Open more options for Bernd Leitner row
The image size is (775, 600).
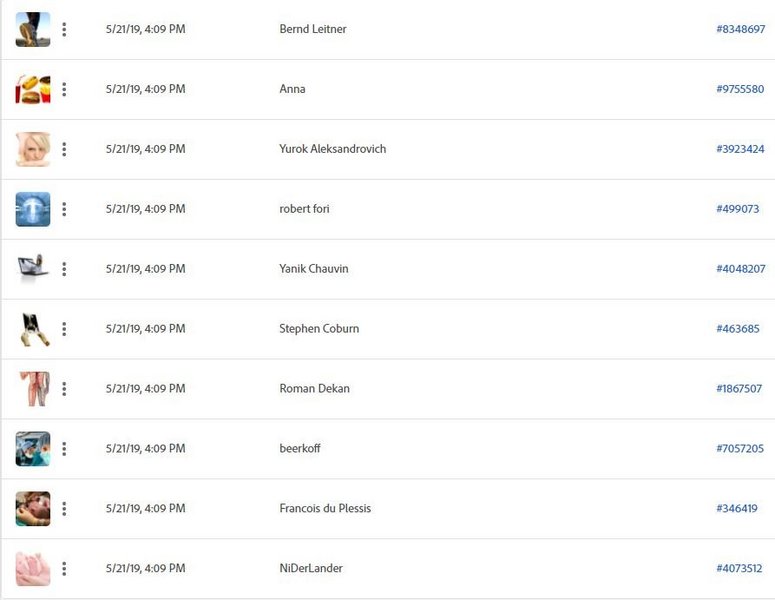tap(64, 30)
